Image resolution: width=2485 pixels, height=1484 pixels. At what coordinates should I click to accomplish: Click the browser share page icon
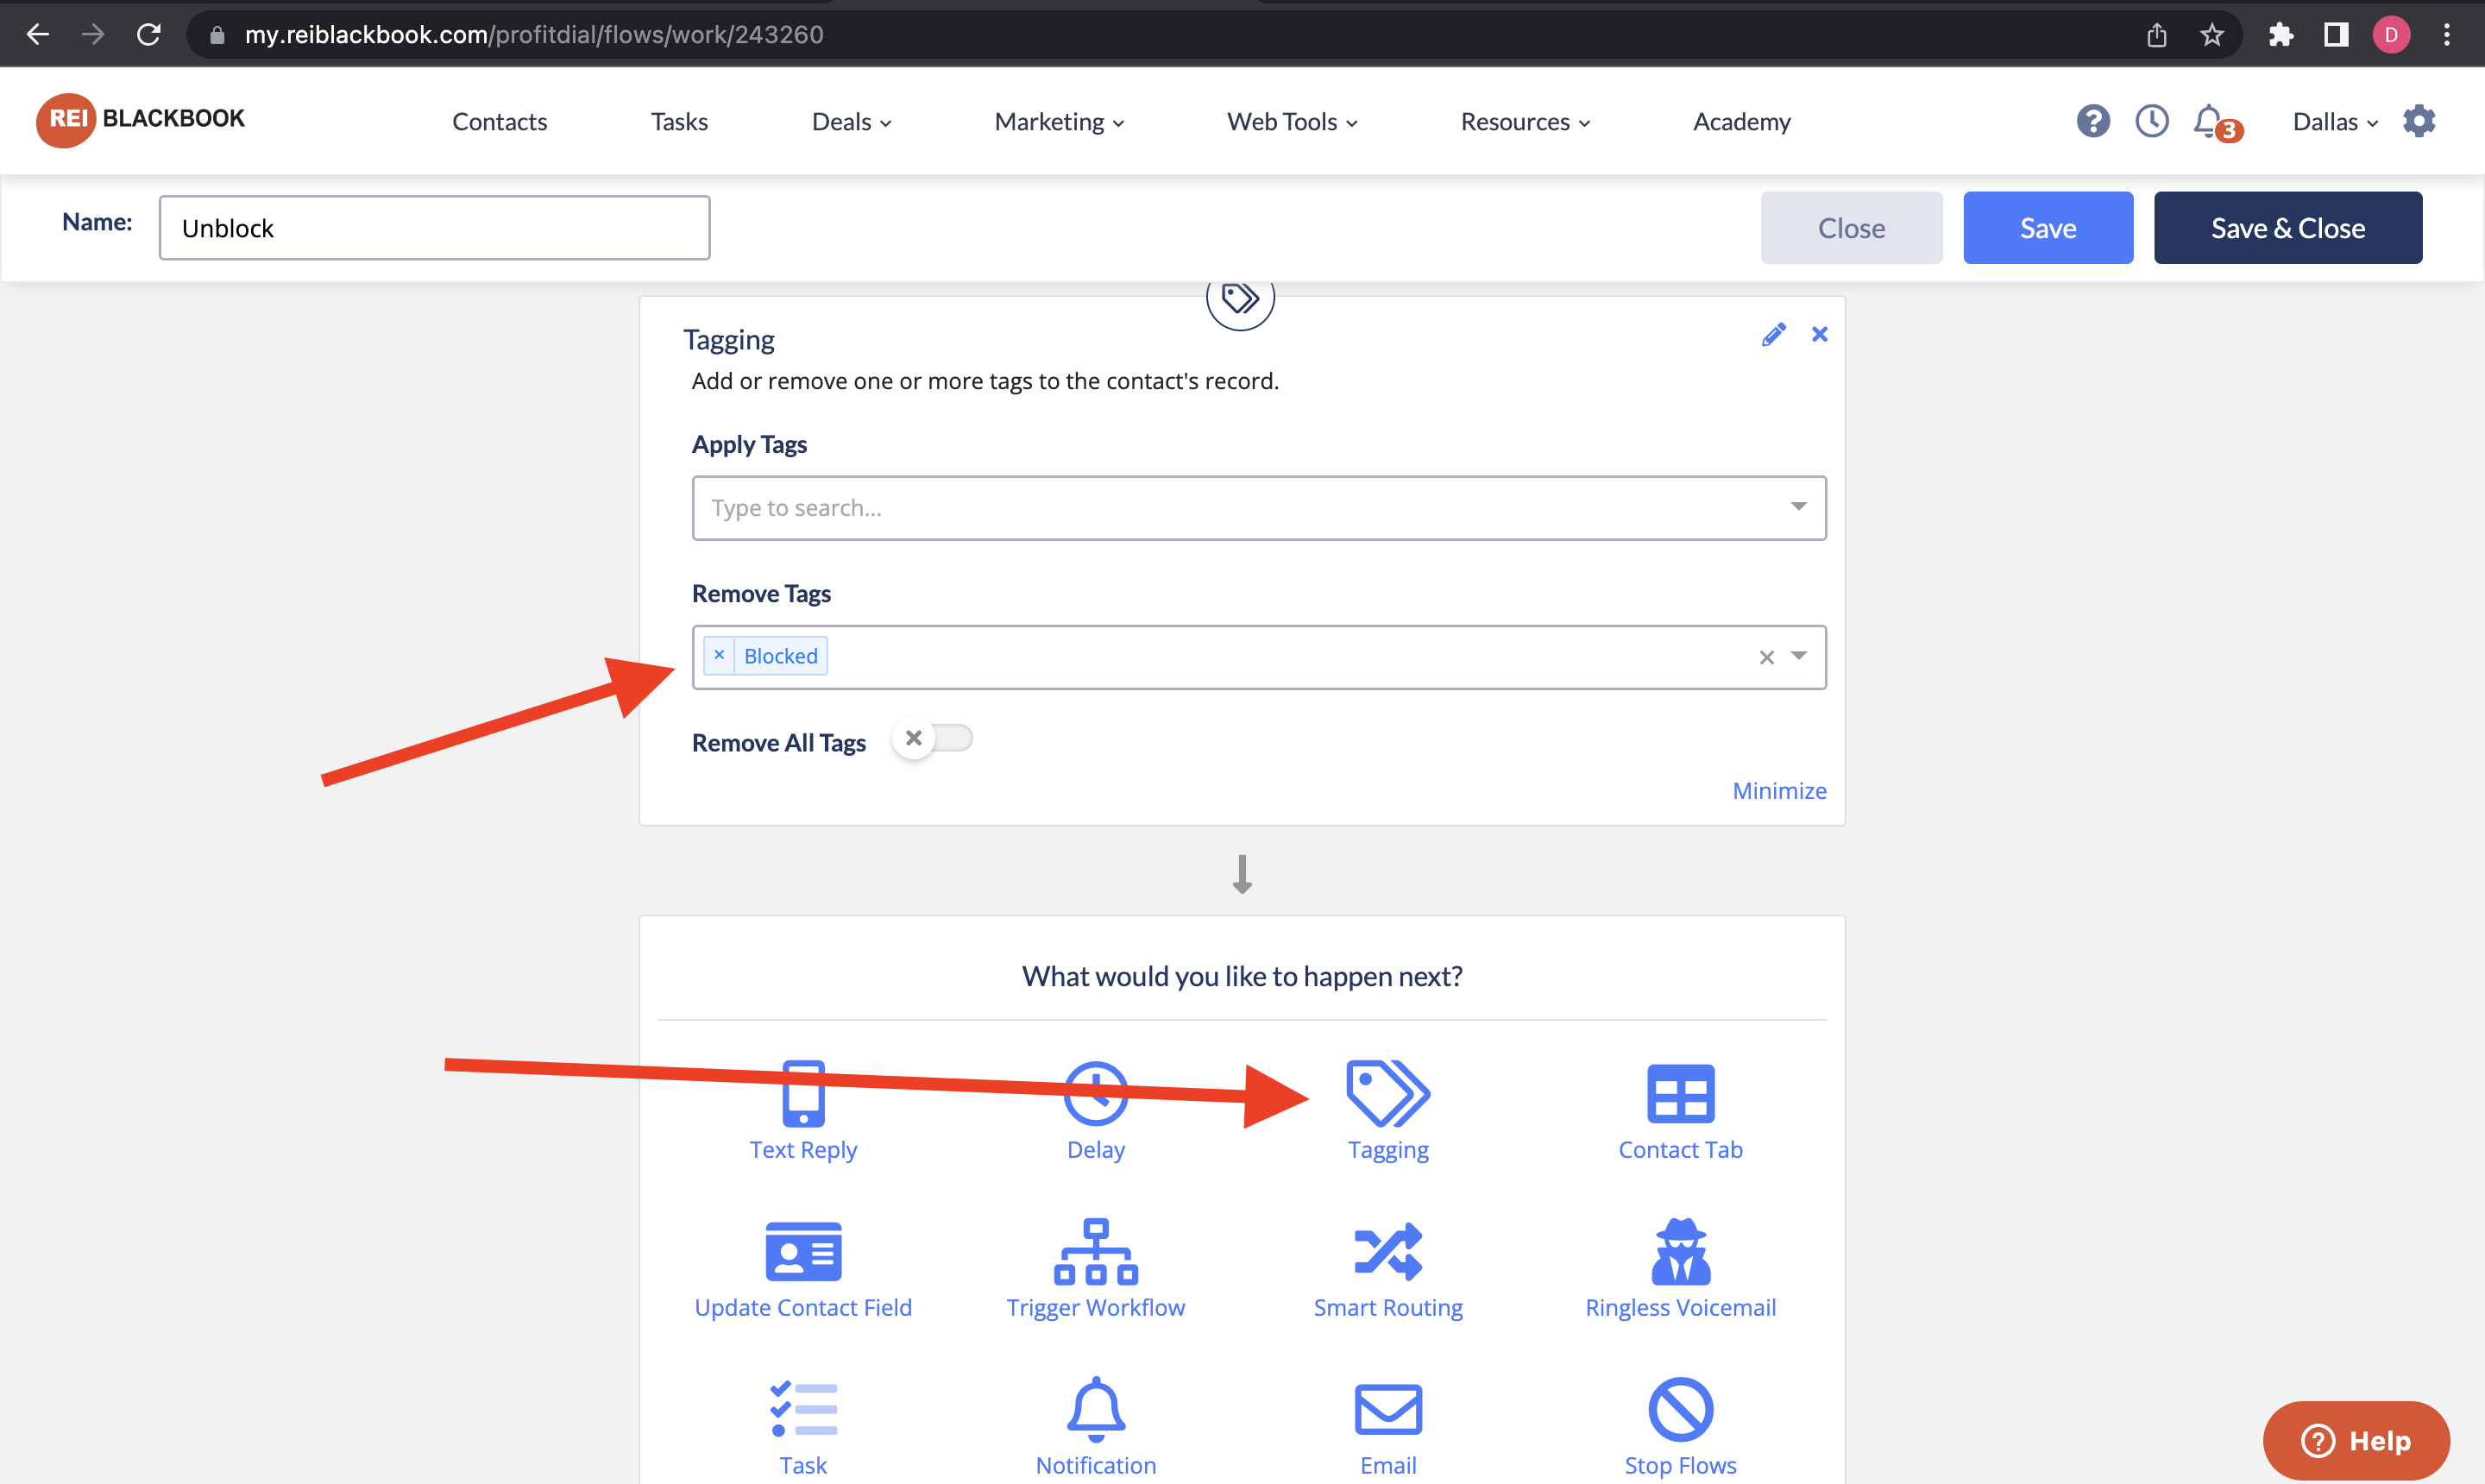tap(2157, 35)
